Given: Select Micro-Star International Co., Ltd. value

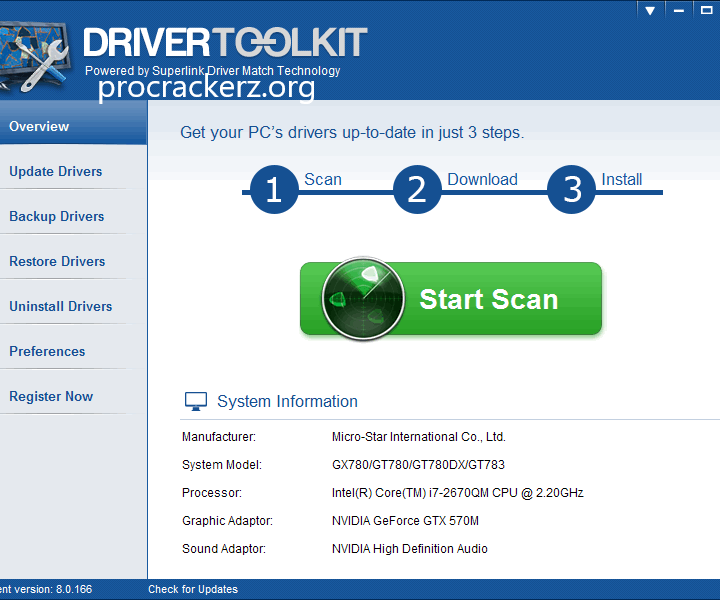Looking at the screenshot, I should tap(418, 437).
